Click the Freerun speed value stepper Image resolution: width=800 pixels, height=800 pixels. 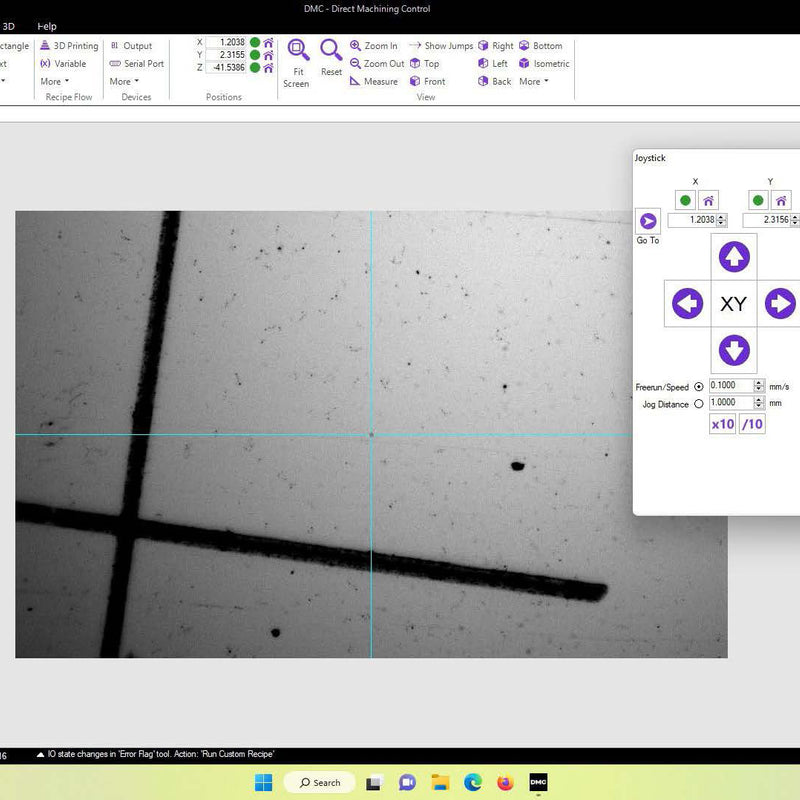[x=759, y=386]
